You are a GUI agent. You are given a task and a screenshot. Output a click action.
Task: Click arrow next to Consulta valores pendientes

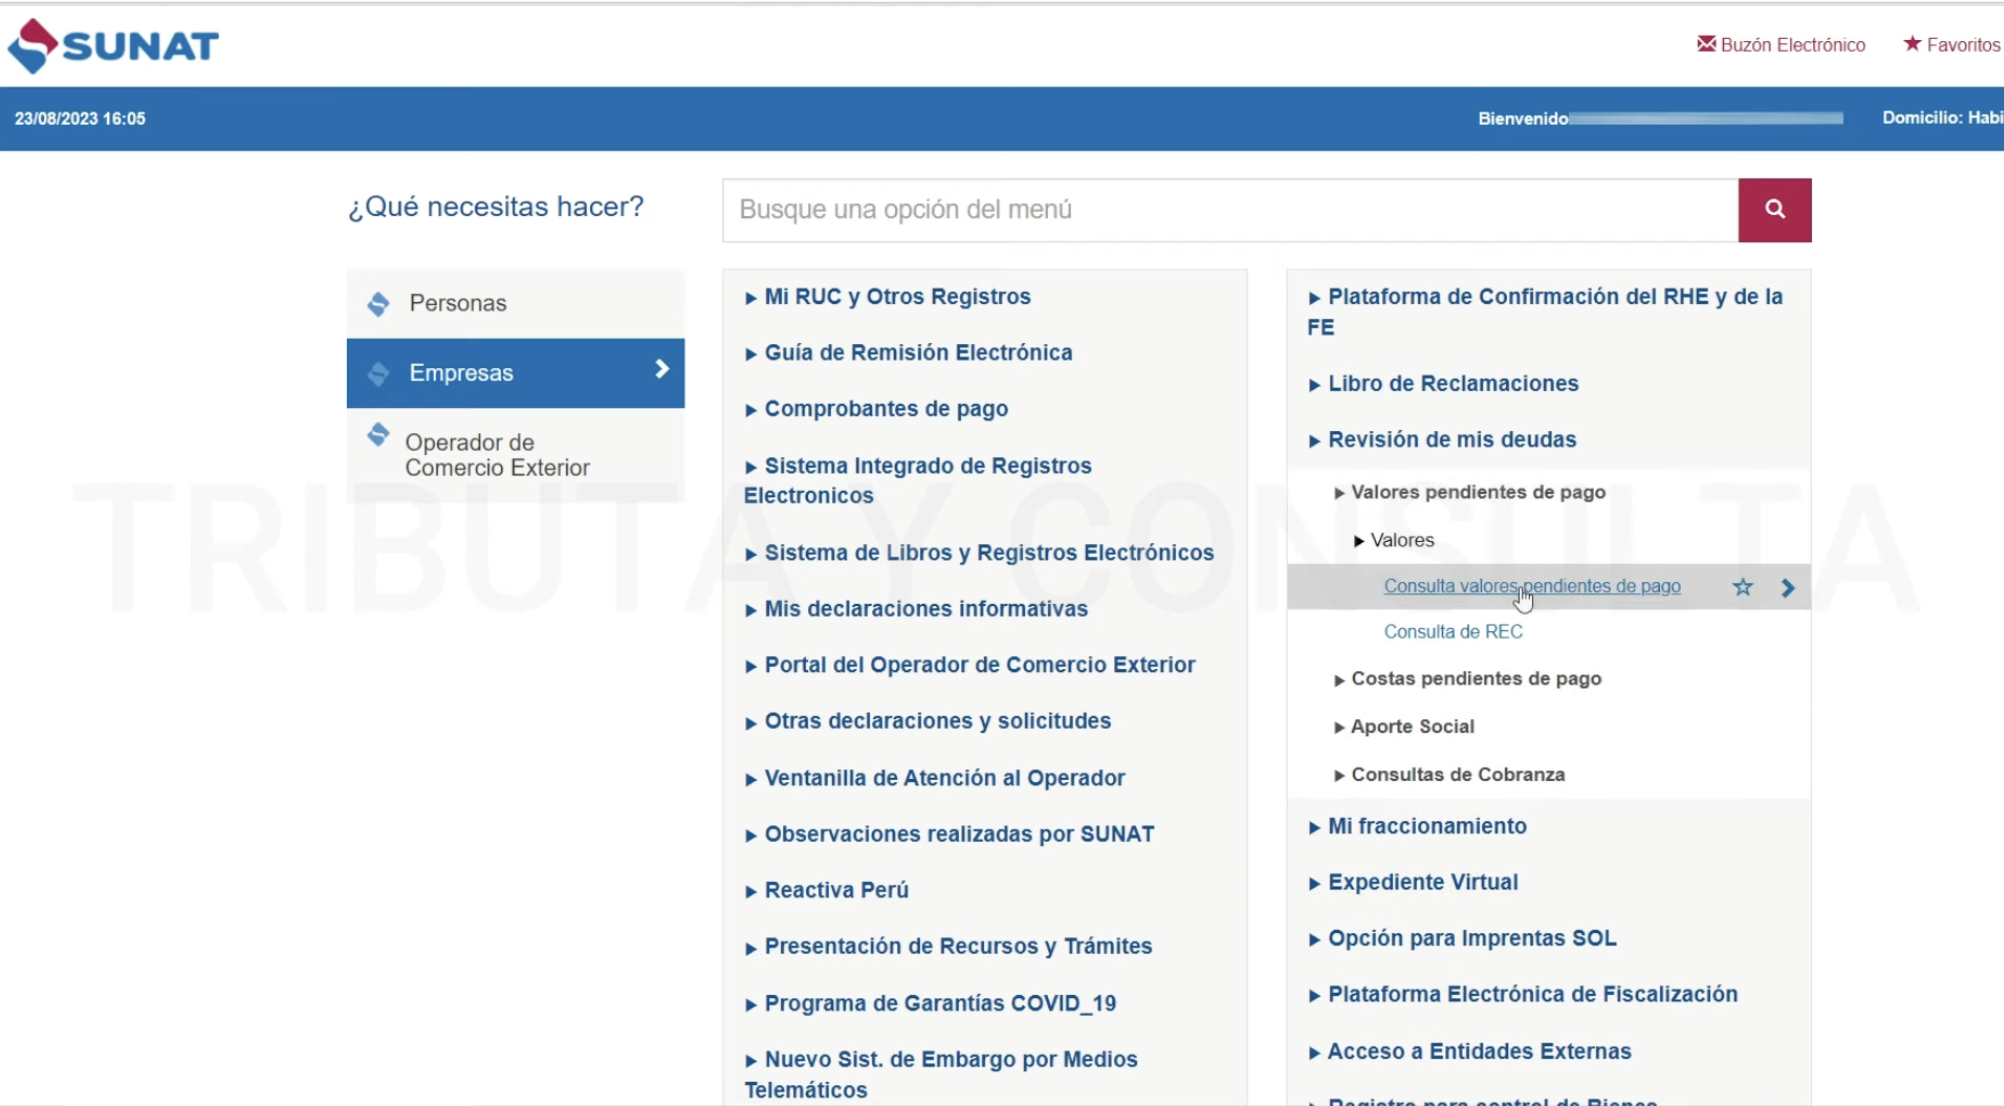tap(1788, 587)
